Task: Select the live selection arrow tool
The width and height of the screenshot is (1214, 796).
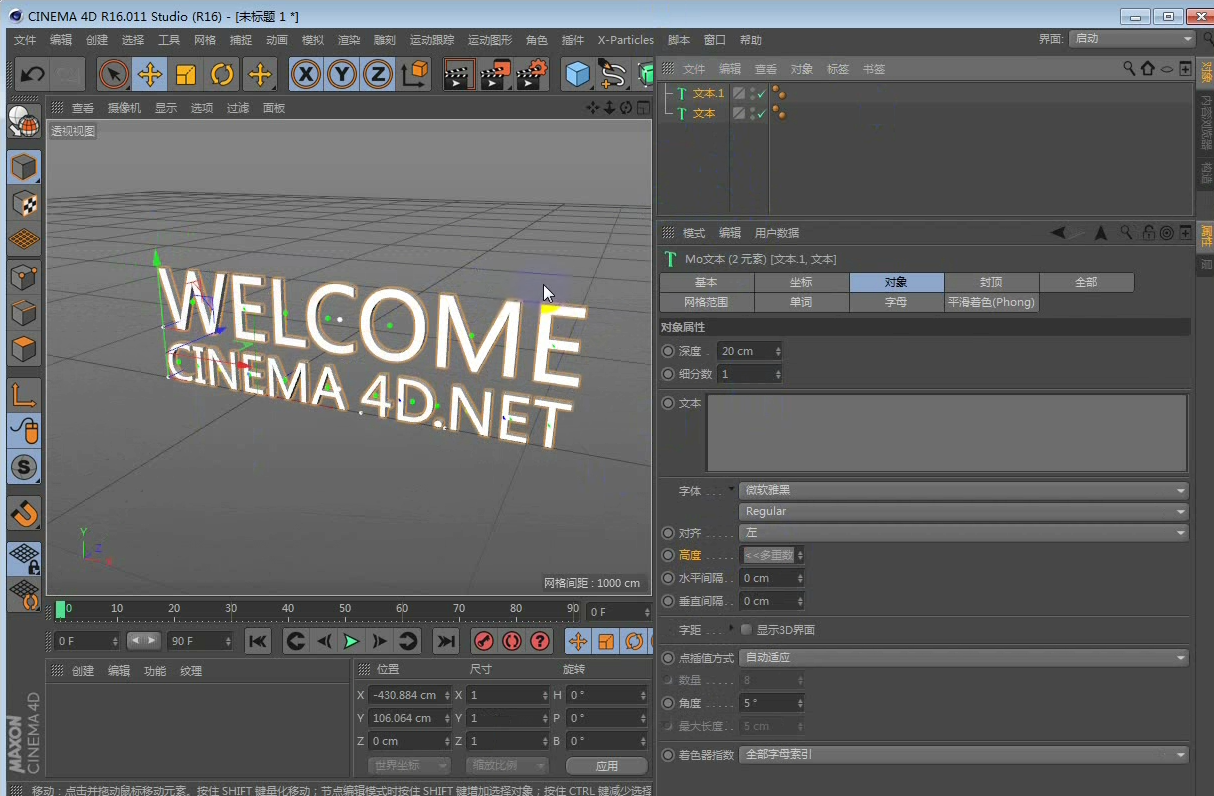Action: (x=114, y=74)
